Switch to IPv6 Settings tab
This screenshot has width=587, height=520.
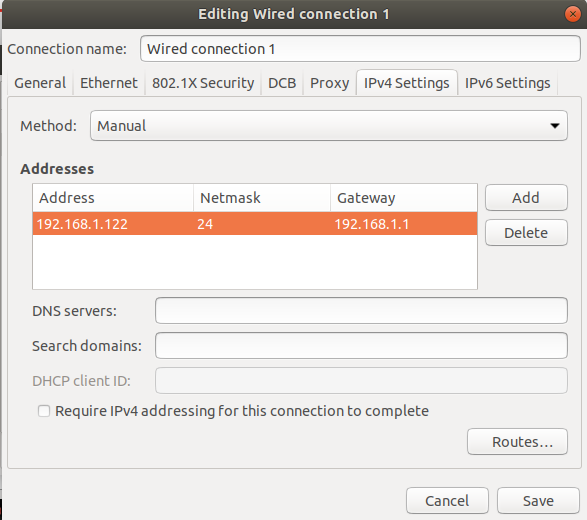tap(507, 83)
